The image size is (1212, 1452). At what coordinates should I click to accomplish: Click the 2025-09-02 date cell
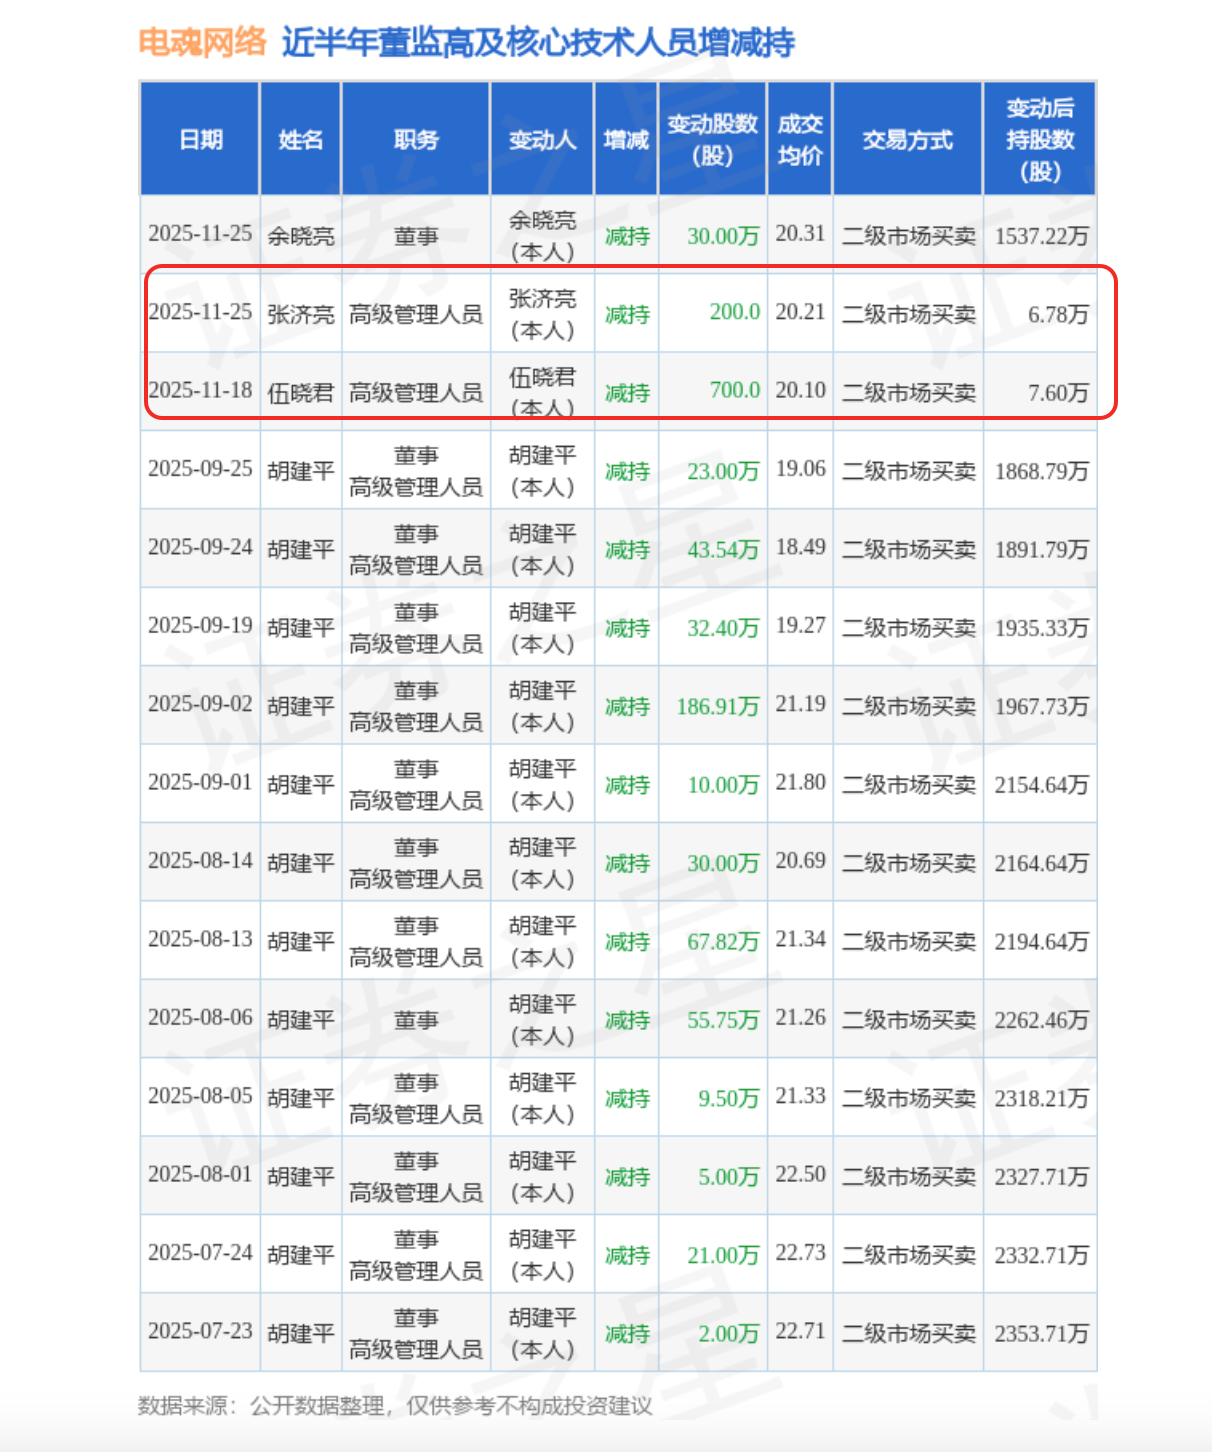click(x=200, y=703)
